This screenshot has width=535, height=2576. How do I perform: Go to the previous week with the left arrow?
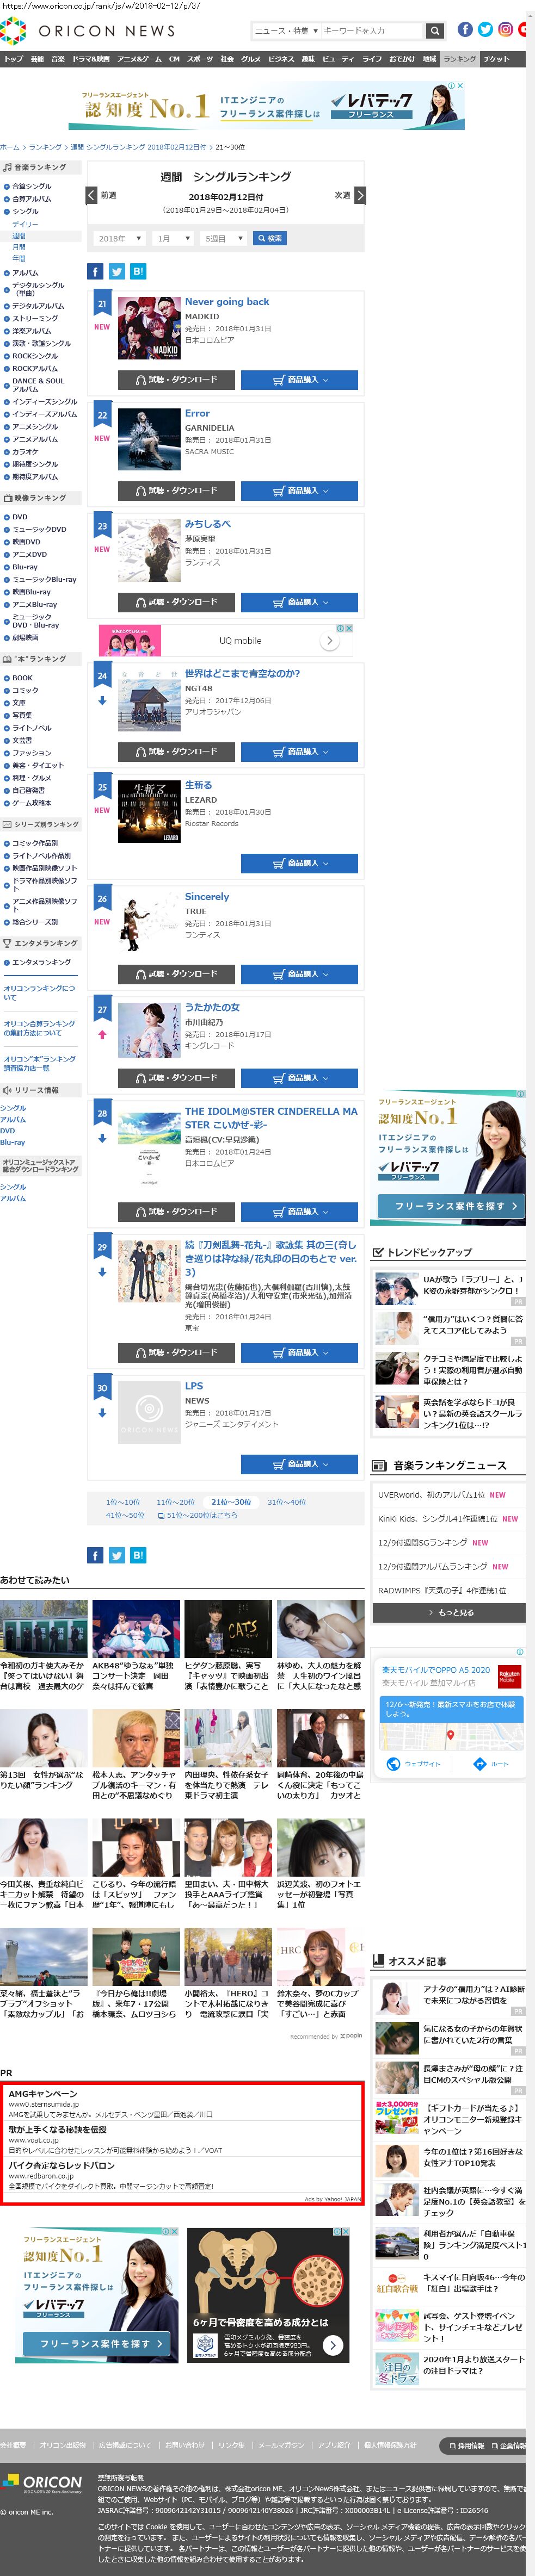[x=92, y=195]
